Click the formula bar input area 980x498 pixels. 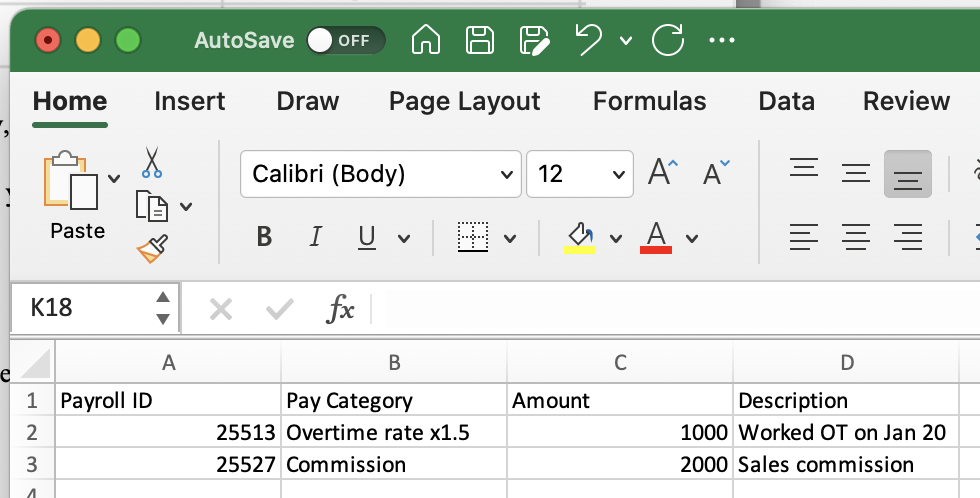pyautogui.click(x=676, y=309)
